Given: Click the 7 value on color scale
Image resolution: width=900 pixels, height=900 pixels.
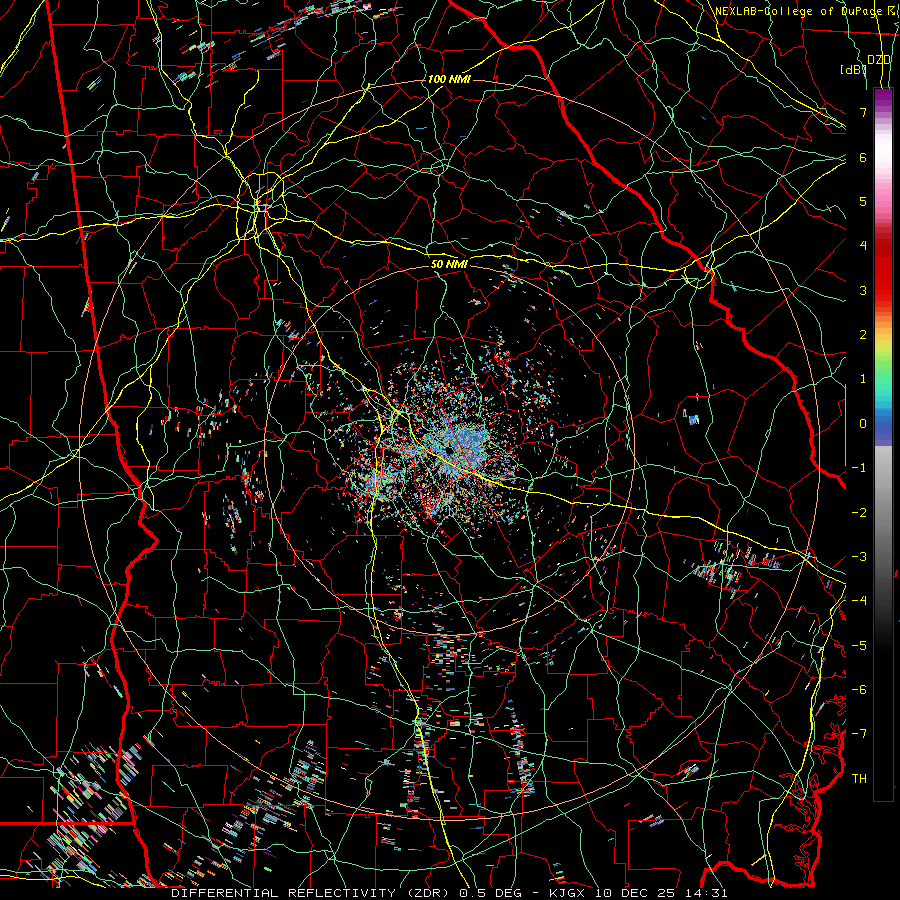Looking at the screenshot, I should pos(863,112).
